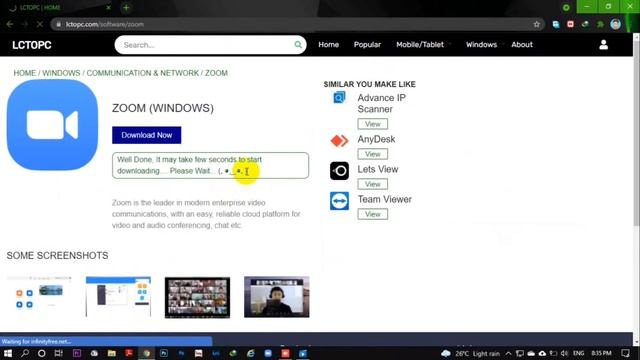This screenshot has height=360, width=640.
Task: Click the user account icon
Action: click(603, 44)
